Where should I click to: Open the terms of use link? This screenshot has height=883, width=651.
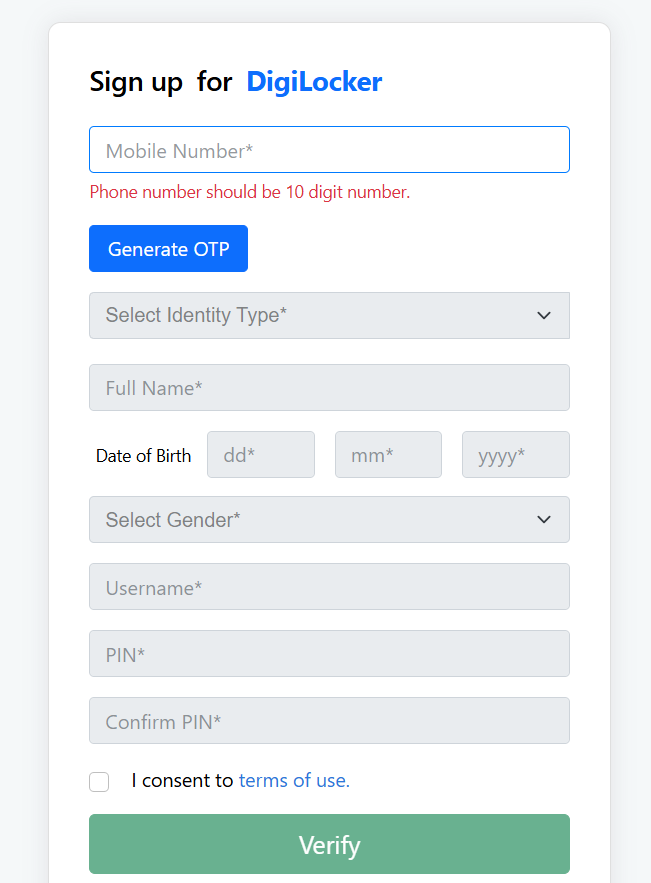pyautogui.click(x=294, y=781)
